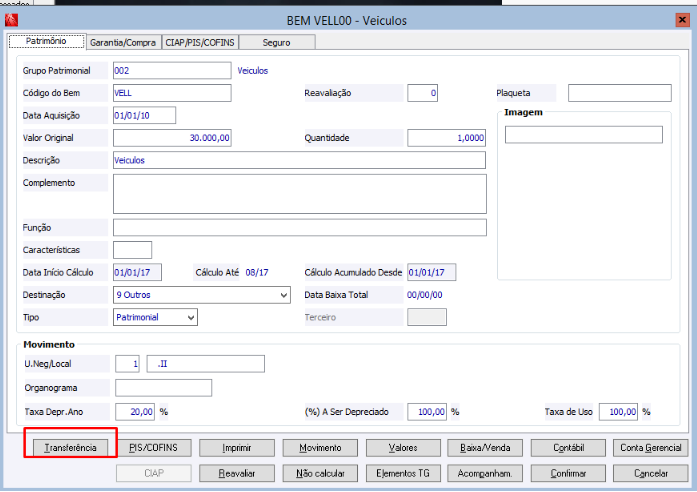
Task: Click the Quantidade field showing 1,0000
Action: (446, 138)
